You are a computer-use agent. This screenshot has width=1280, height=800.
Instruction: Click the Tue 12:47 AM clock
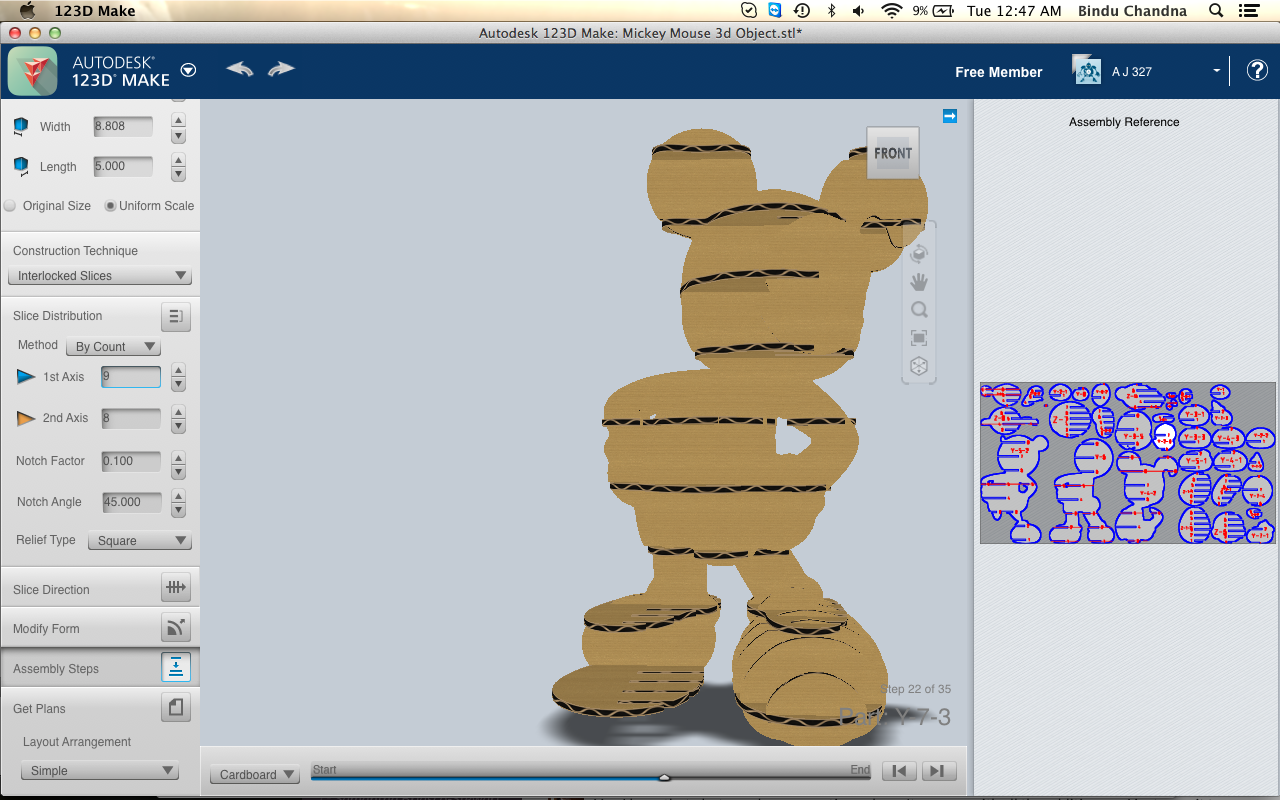[1014, 11]
